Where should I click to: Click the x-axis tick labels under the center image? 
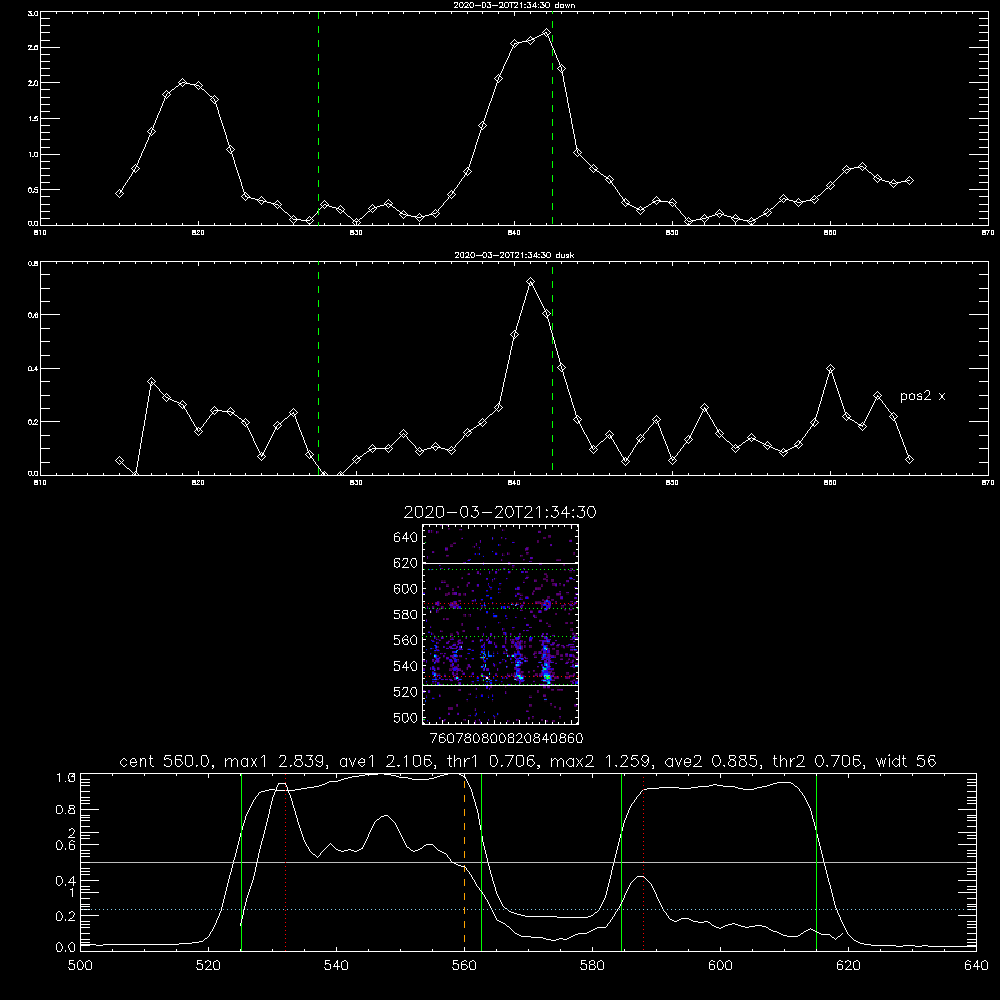point(506,739)
